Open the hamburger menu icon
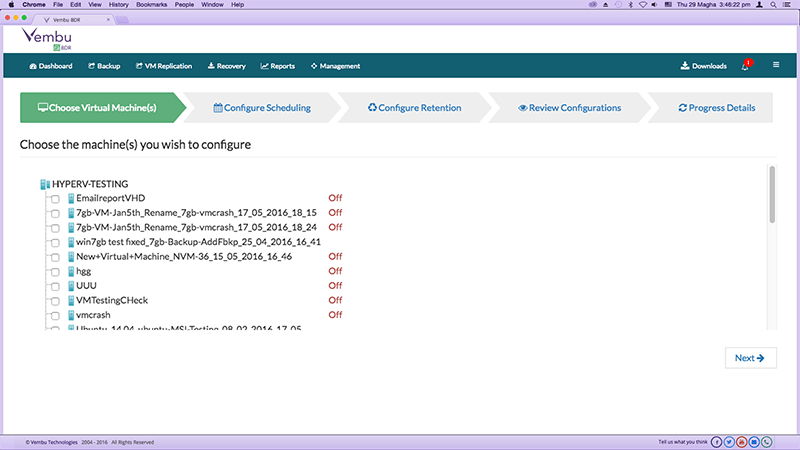Image resolution: width=800 pixels, height=450 pixels. [x=776, y=65]
